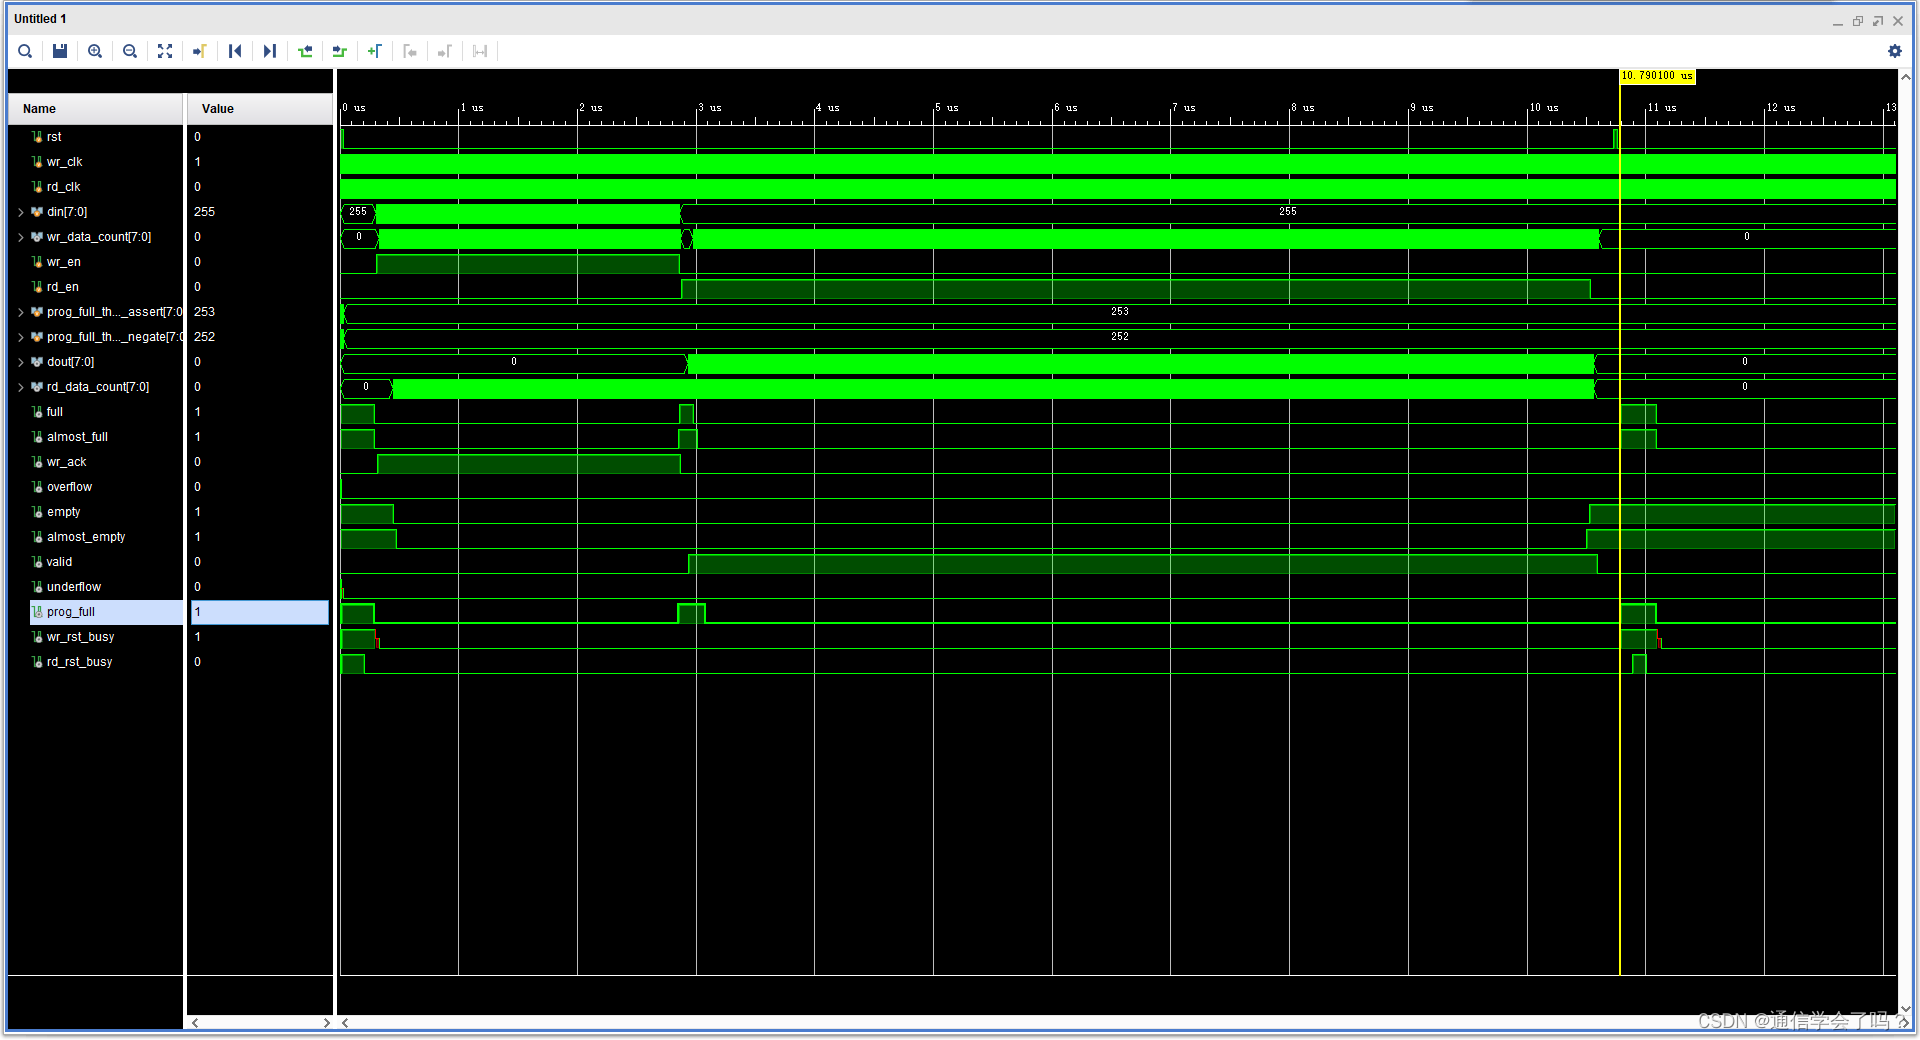Select the rd_clk signal

63,187
